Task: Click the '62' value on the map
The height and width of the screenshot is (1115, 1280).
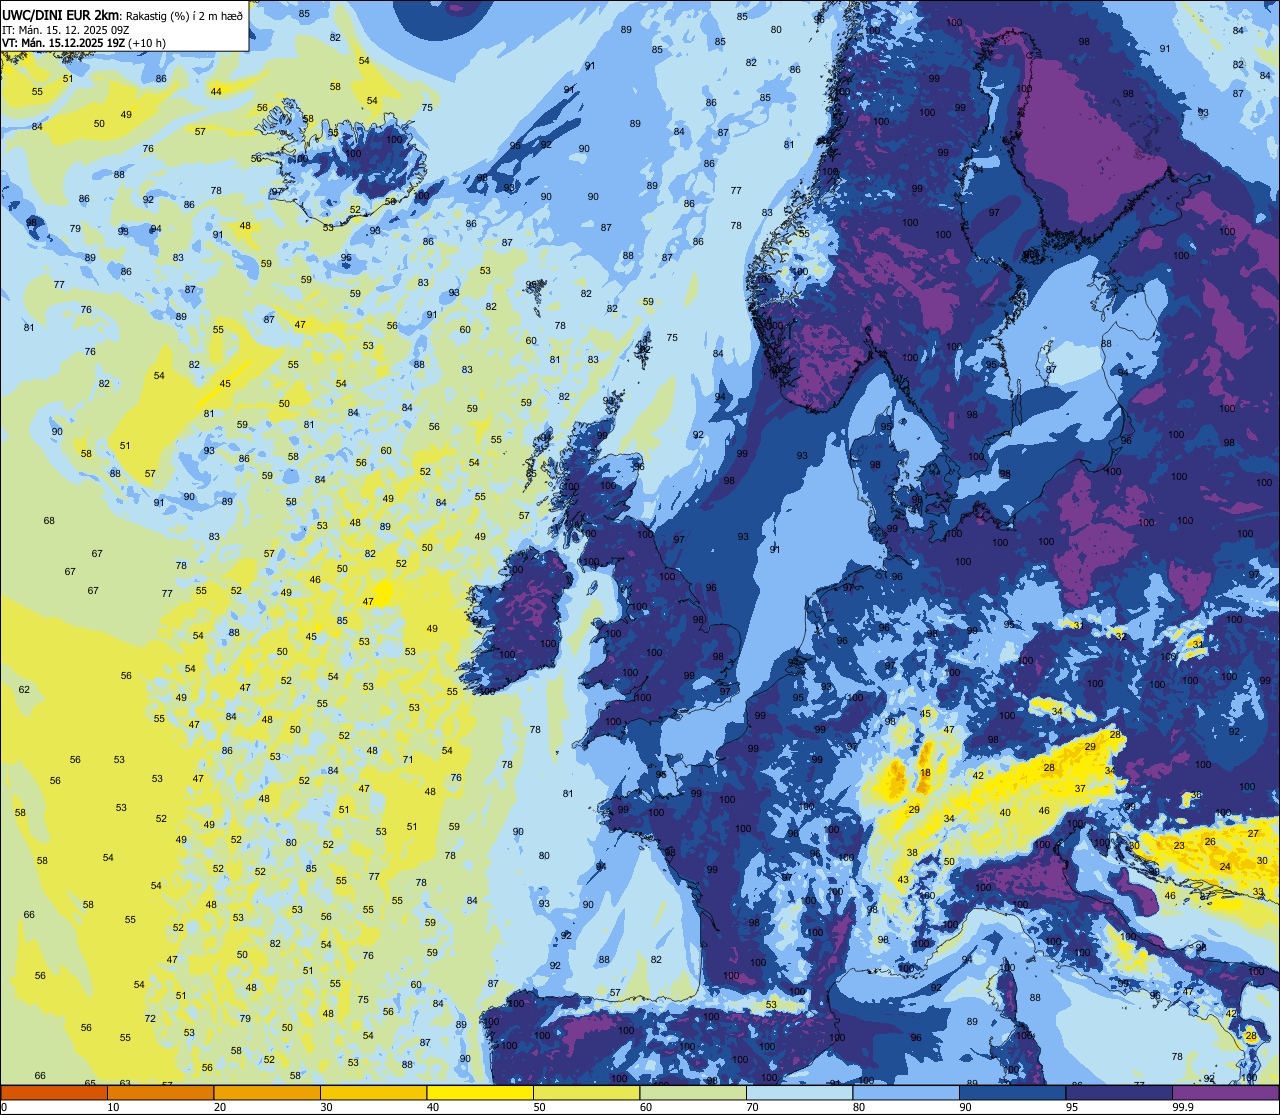Action: click(x=24, y=690)
